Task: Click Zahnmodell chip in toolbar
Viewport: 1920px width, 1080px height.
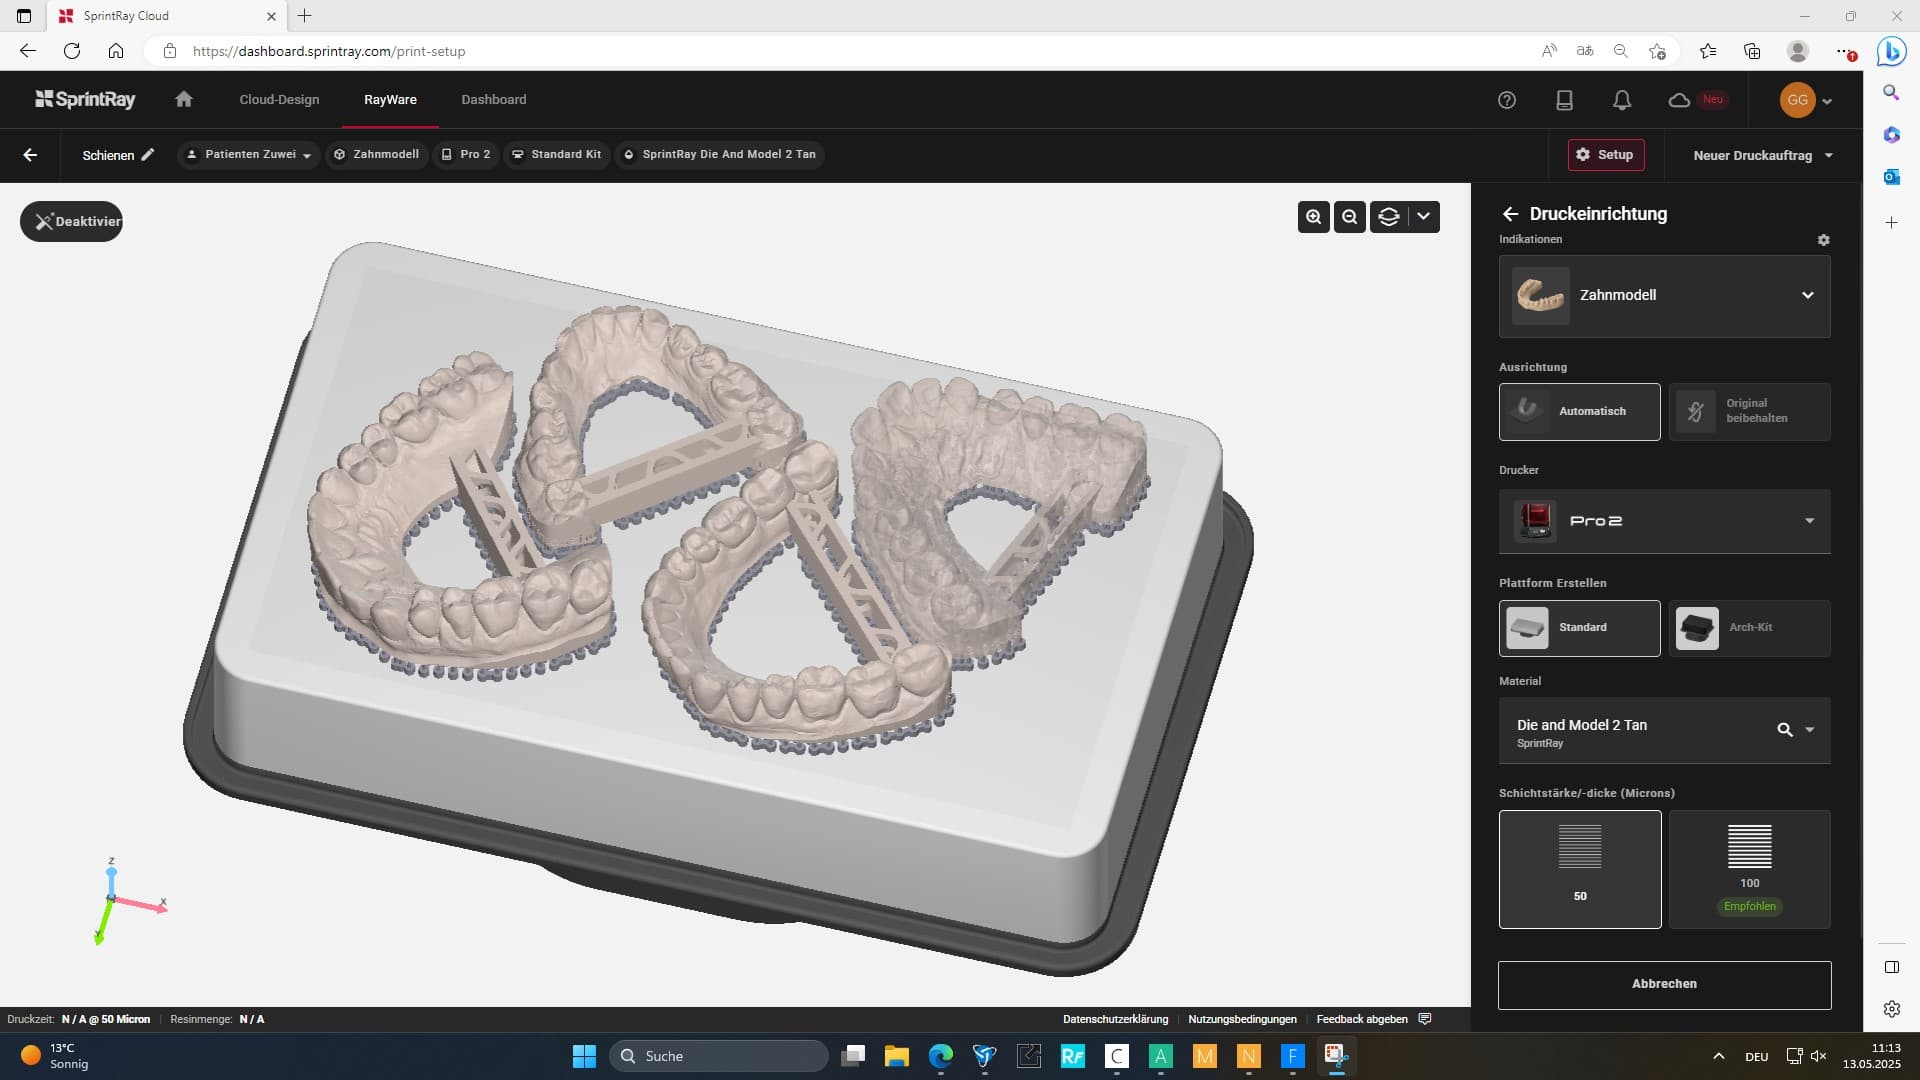Action: point(376,154)
